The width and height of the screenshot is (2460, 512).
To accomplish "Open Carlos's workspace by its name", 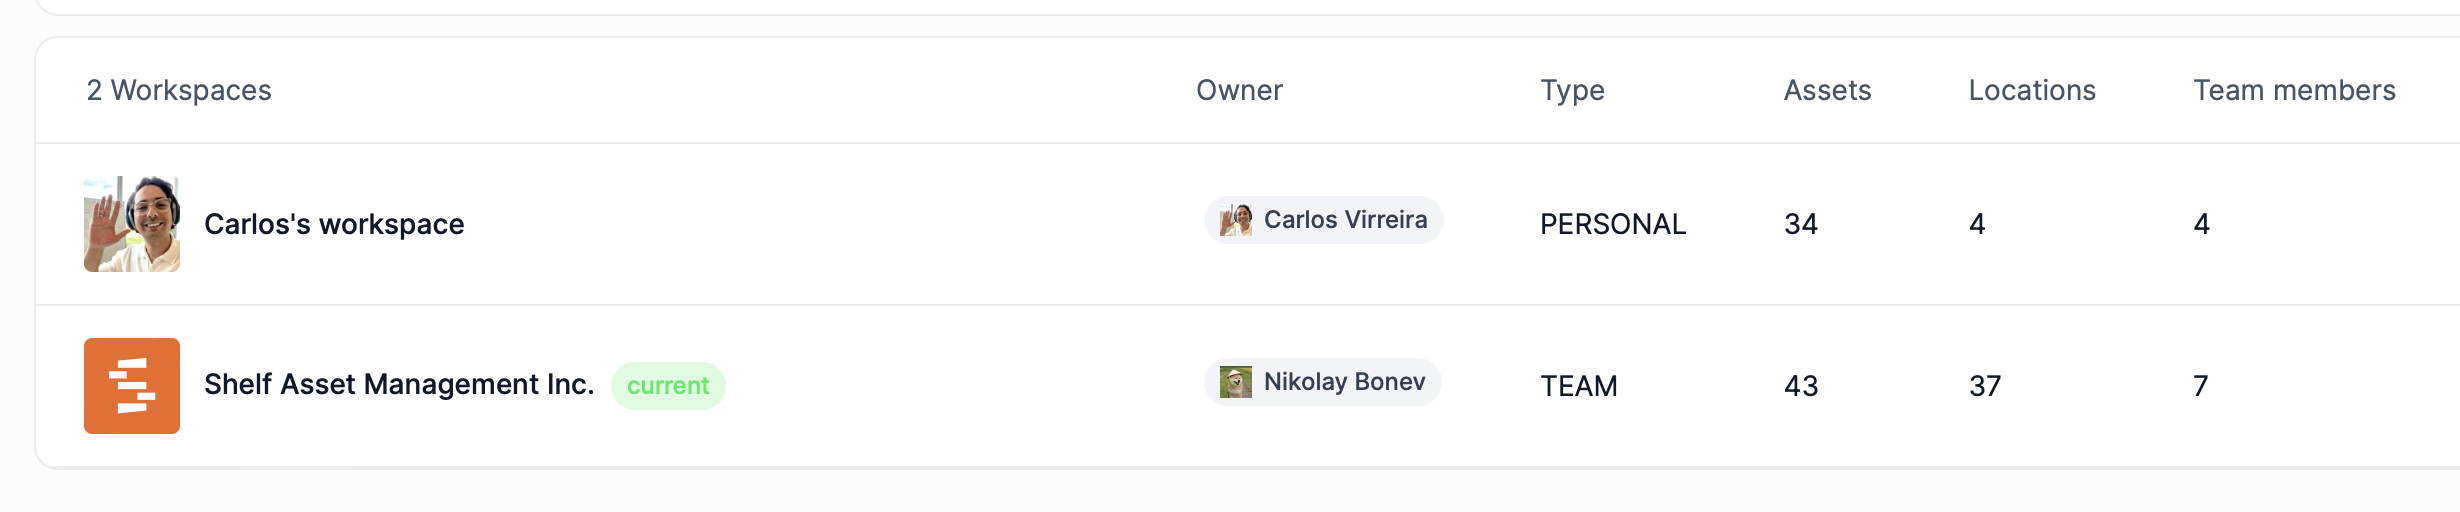I will pos(334,224).
